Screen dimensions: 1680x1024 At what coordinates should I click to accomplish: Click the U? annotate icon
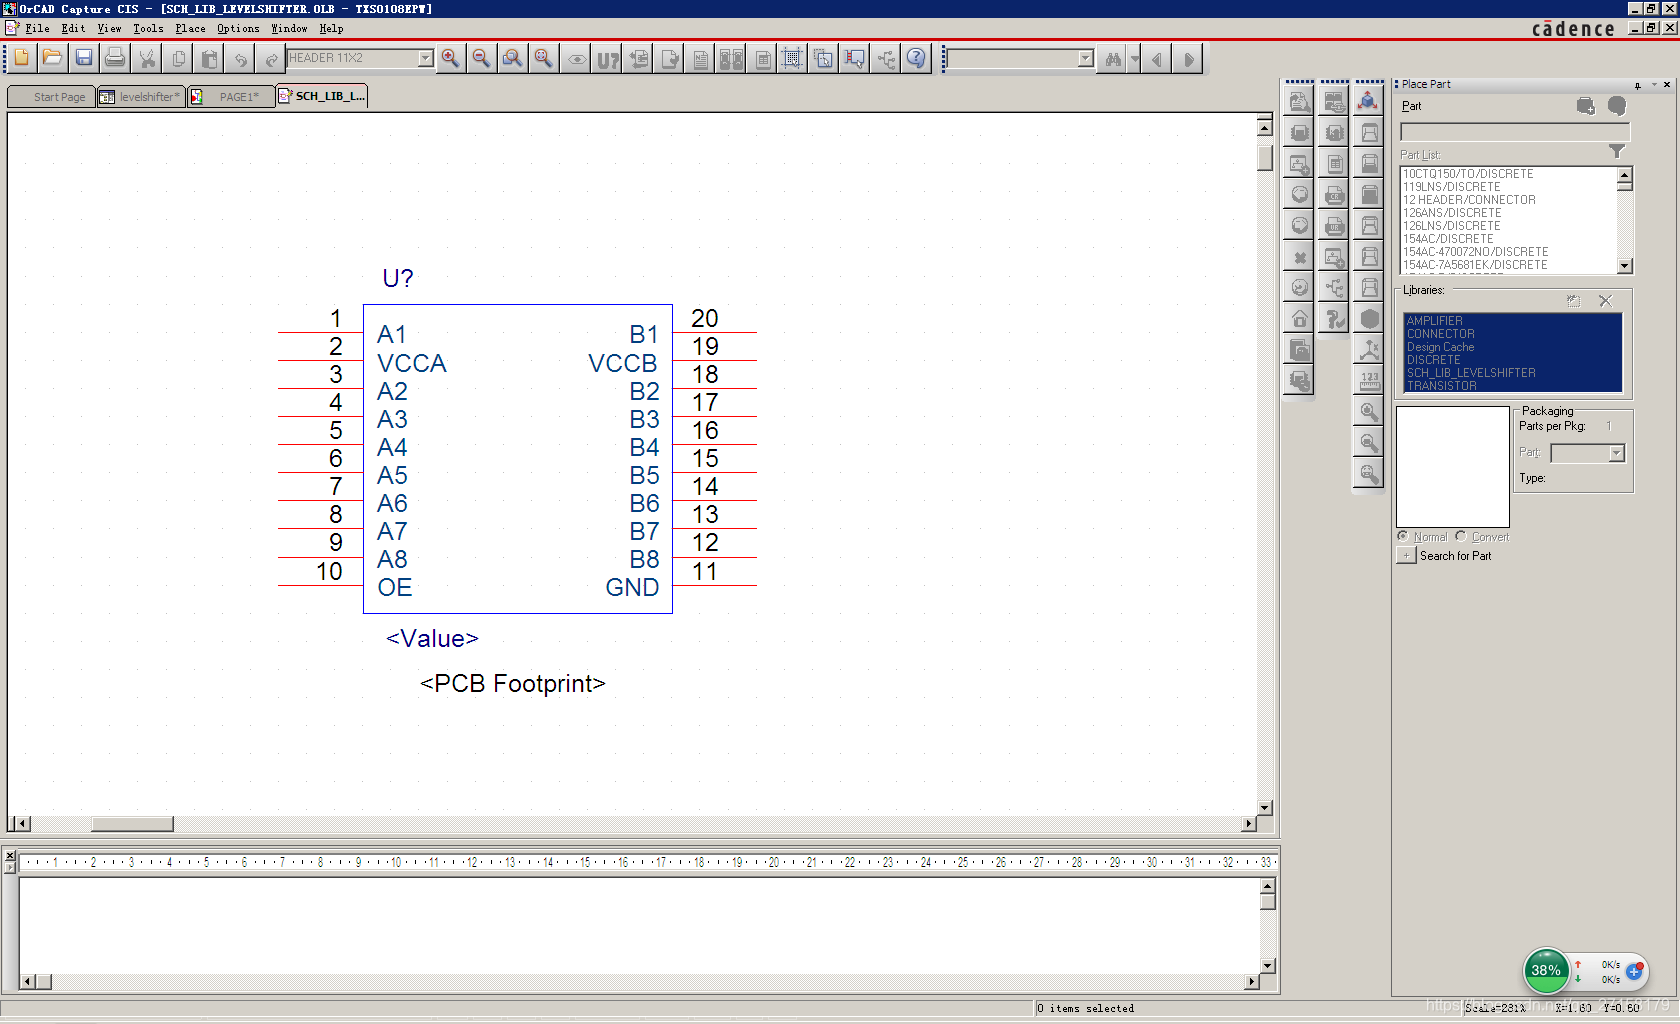(x=608, y=60)
